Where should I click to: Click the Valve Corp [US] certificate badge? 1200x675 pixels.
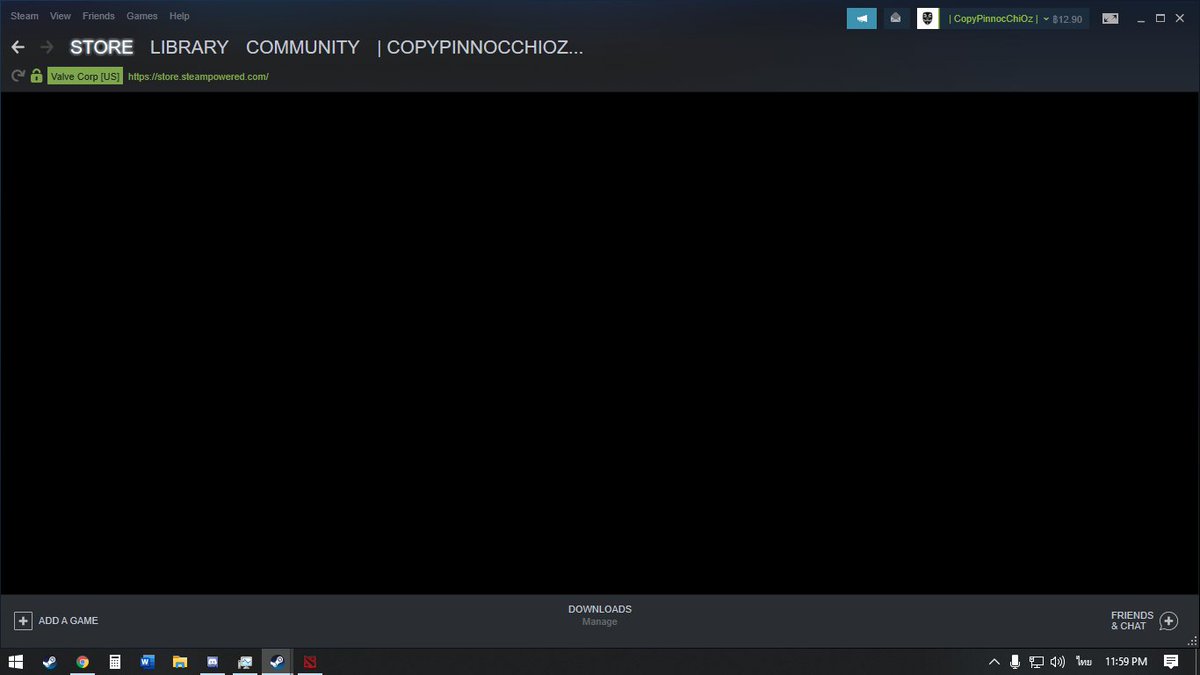click(85, 76)
